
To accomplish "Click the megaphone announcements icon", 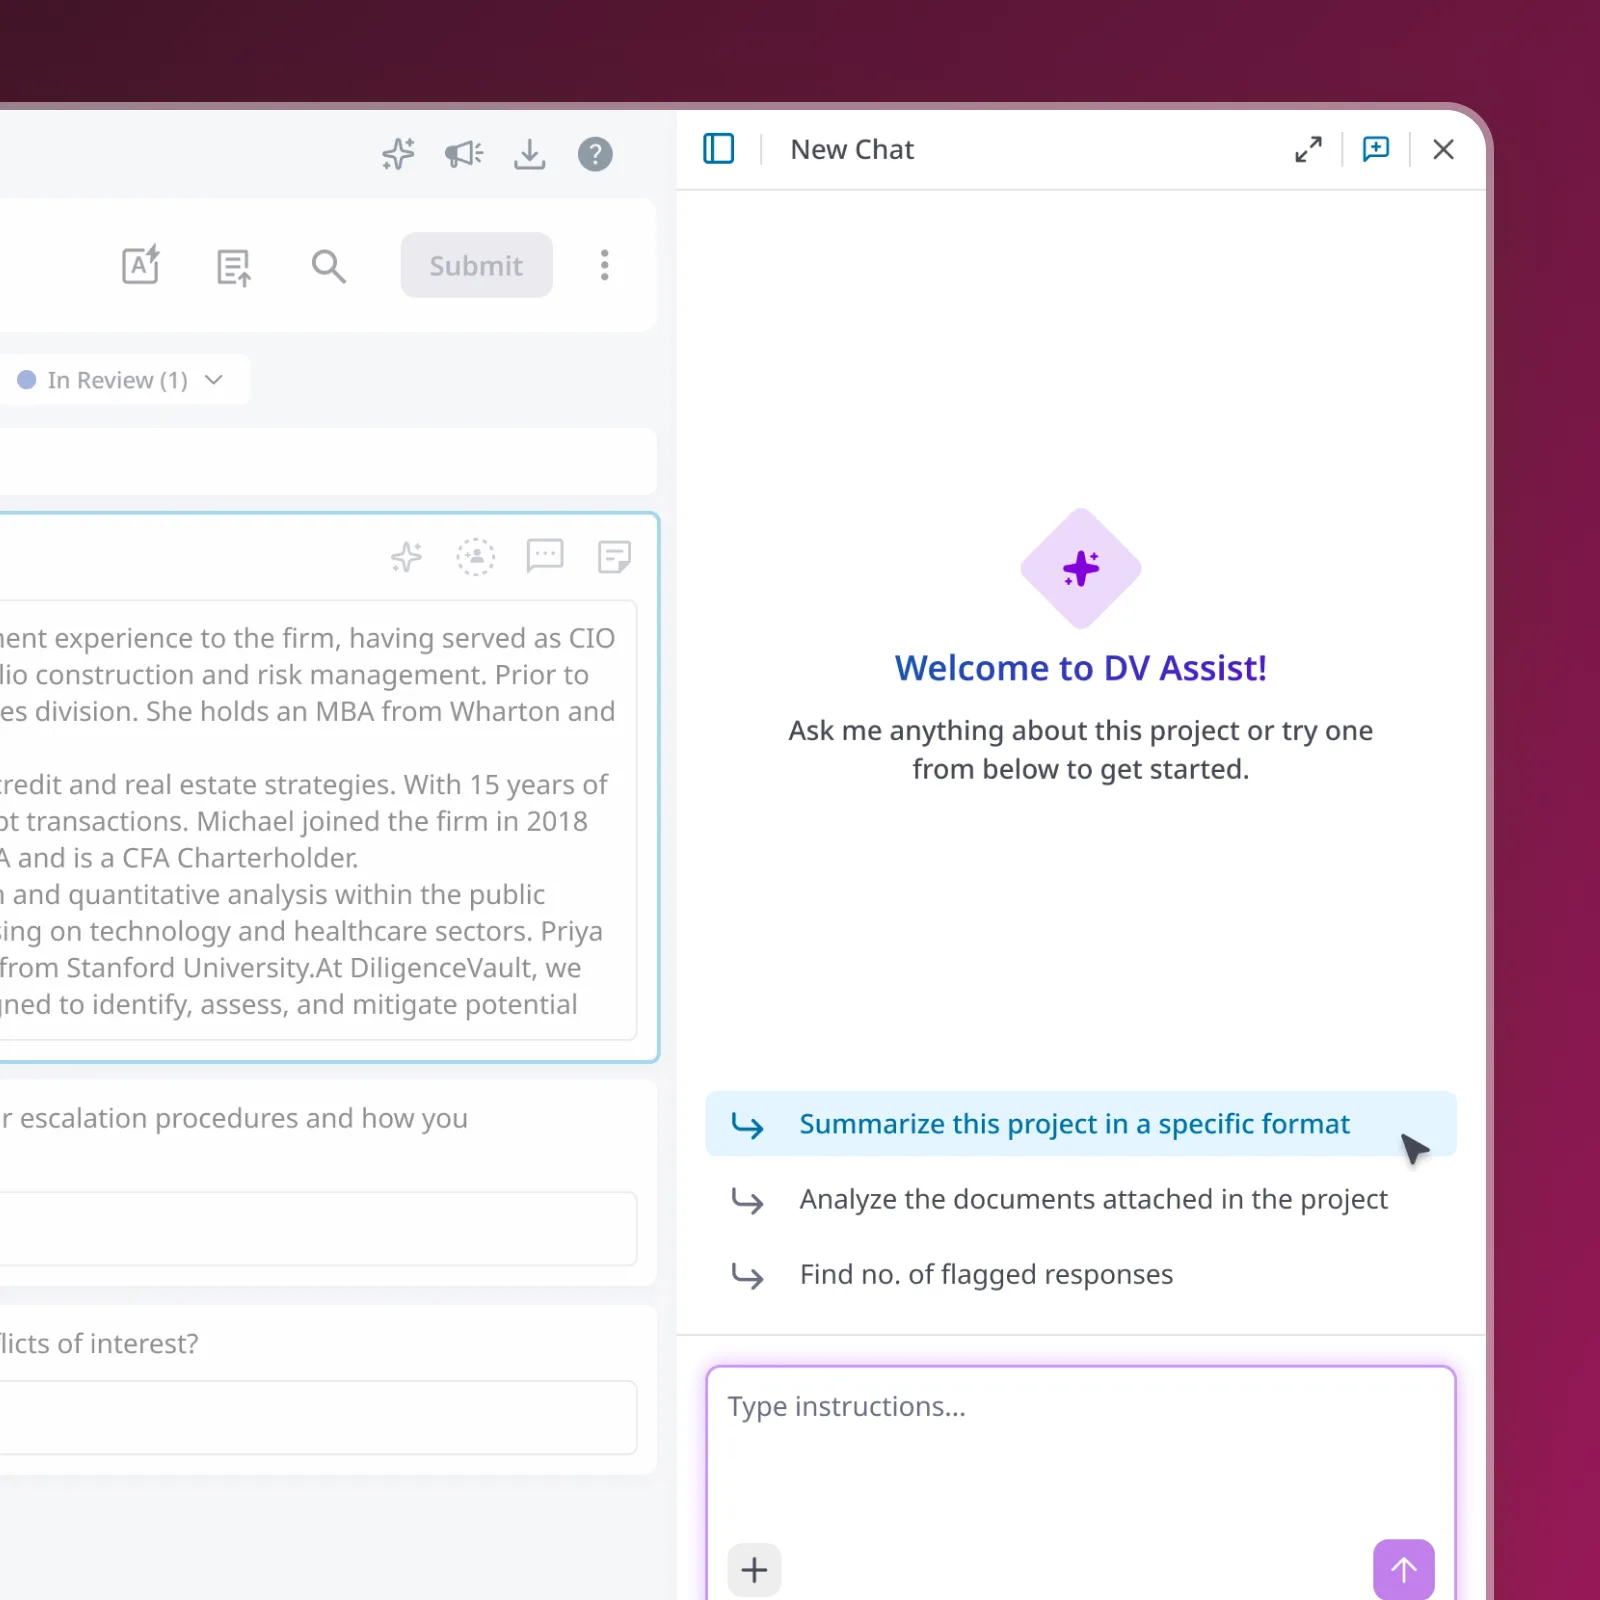I will tap(464, 154).
